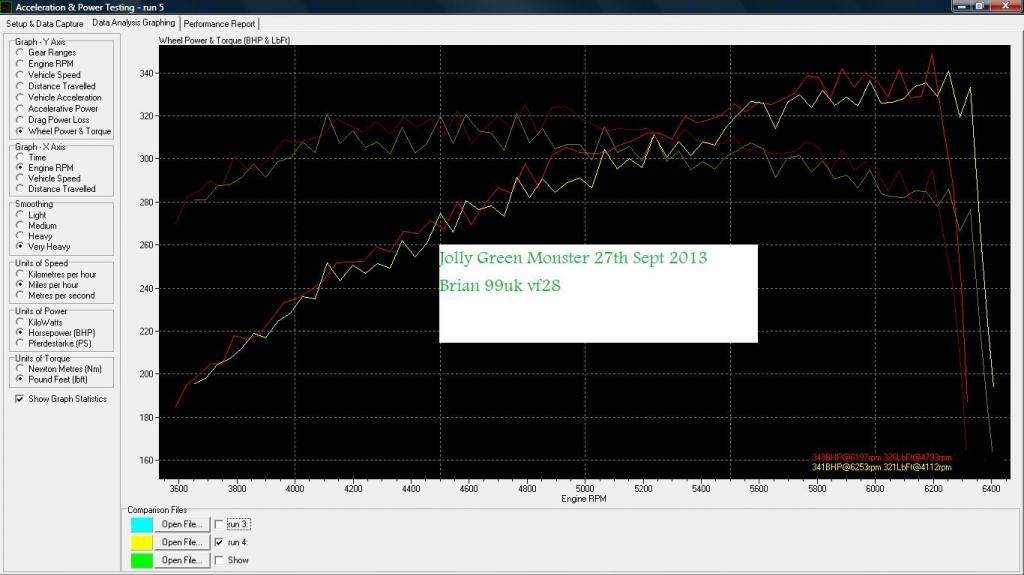Click the yellow comparison color swatch
1024x575 pixels.
coord(143,542)
